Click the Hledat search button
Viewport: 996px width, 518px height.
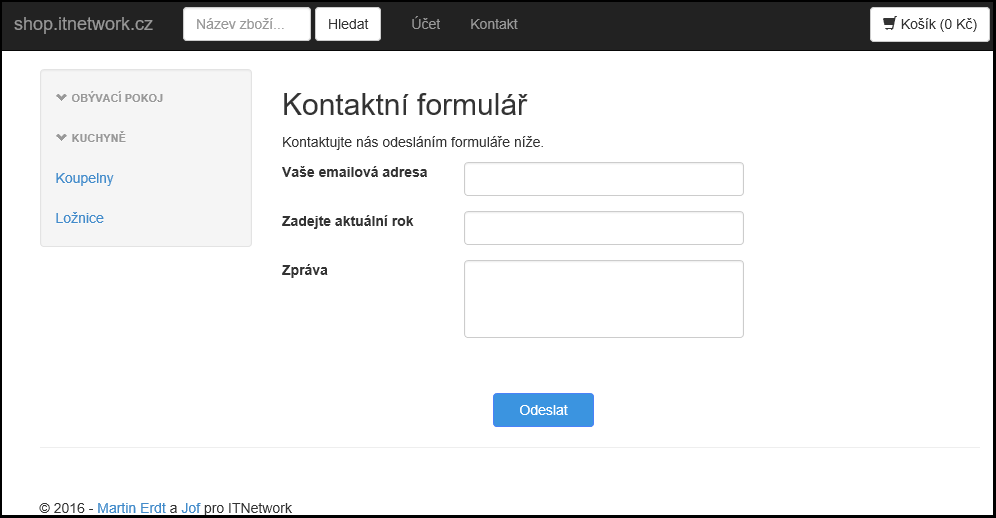348,24
